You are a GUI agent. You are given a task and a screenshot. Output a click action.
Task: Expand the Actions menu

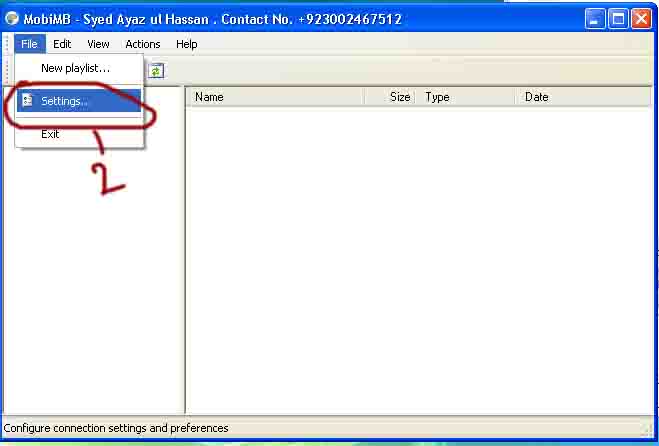point(143,44)
